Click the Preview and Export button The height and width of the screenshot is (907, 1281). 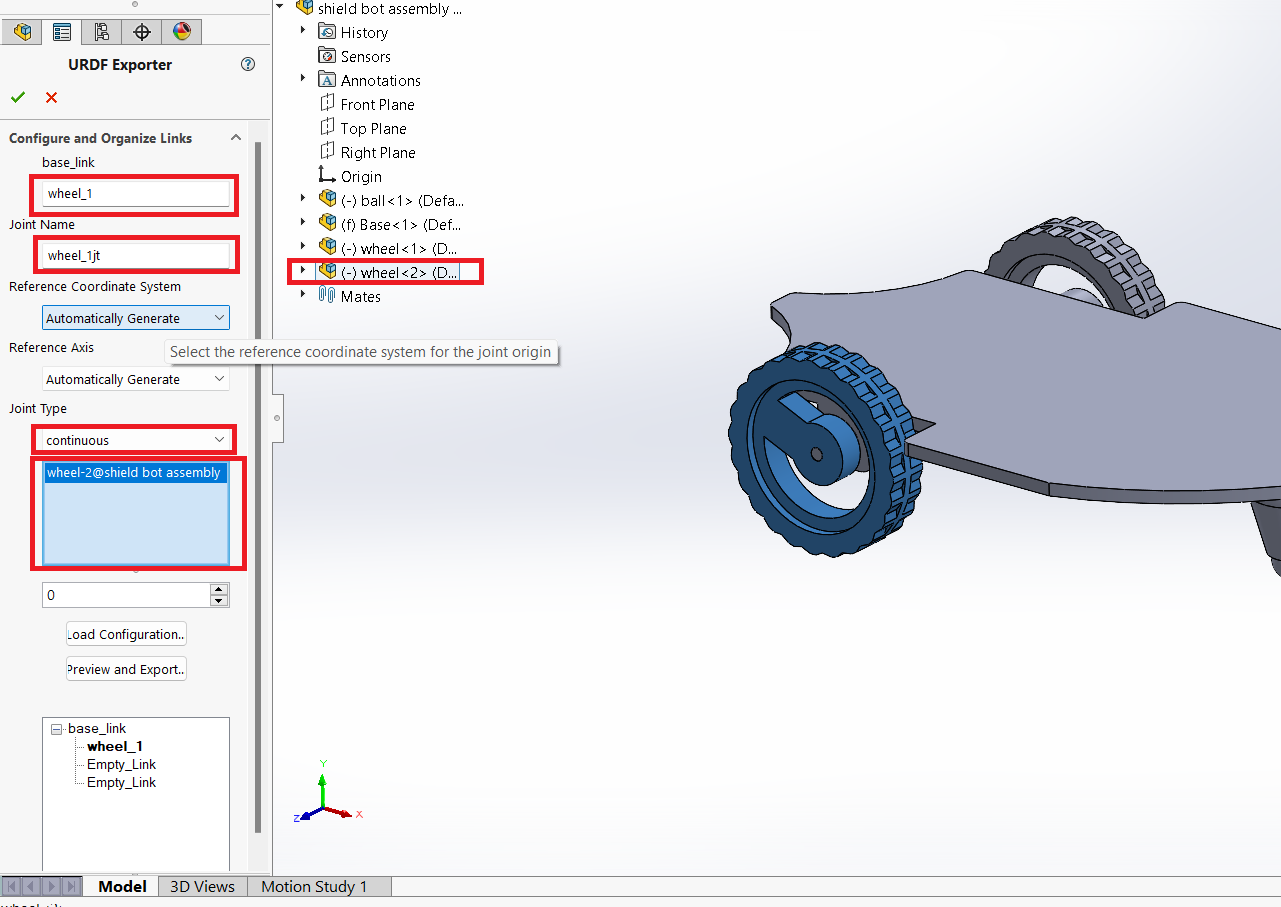coord(126,669)
